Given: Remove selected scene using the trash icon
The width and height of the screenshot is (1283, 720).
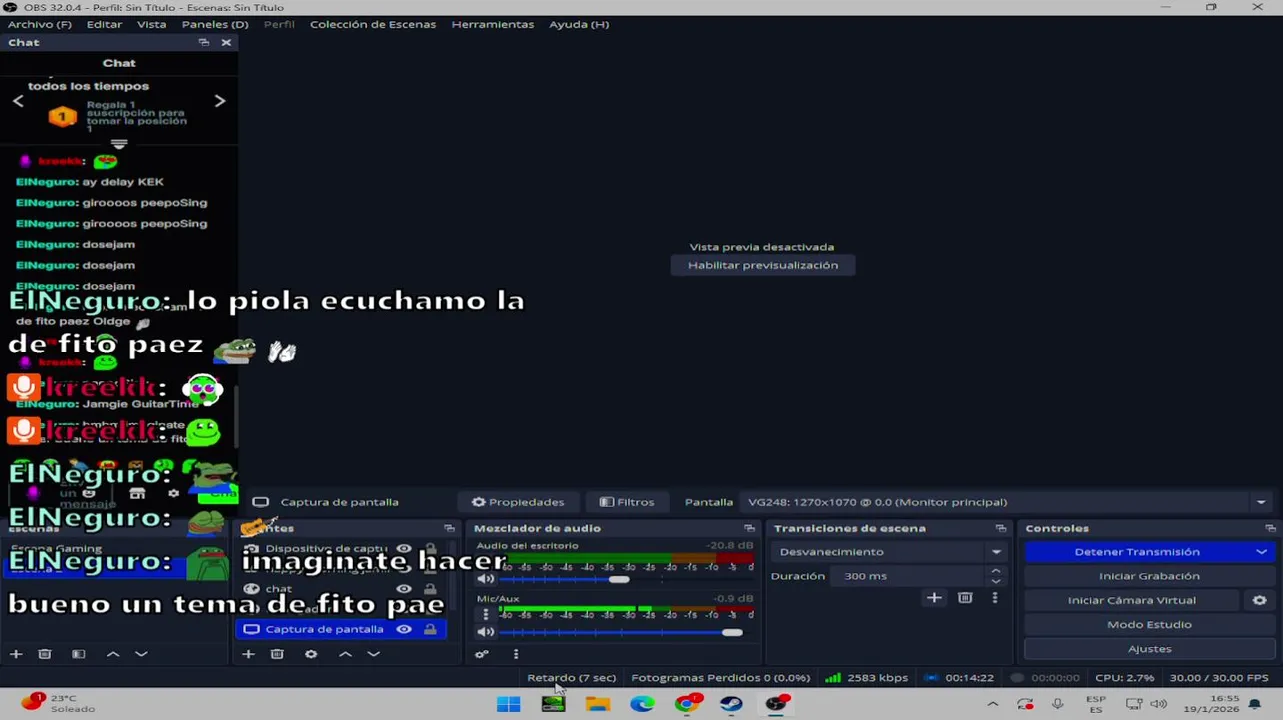Looking at the screenshot, I should [x=45, y=654].
